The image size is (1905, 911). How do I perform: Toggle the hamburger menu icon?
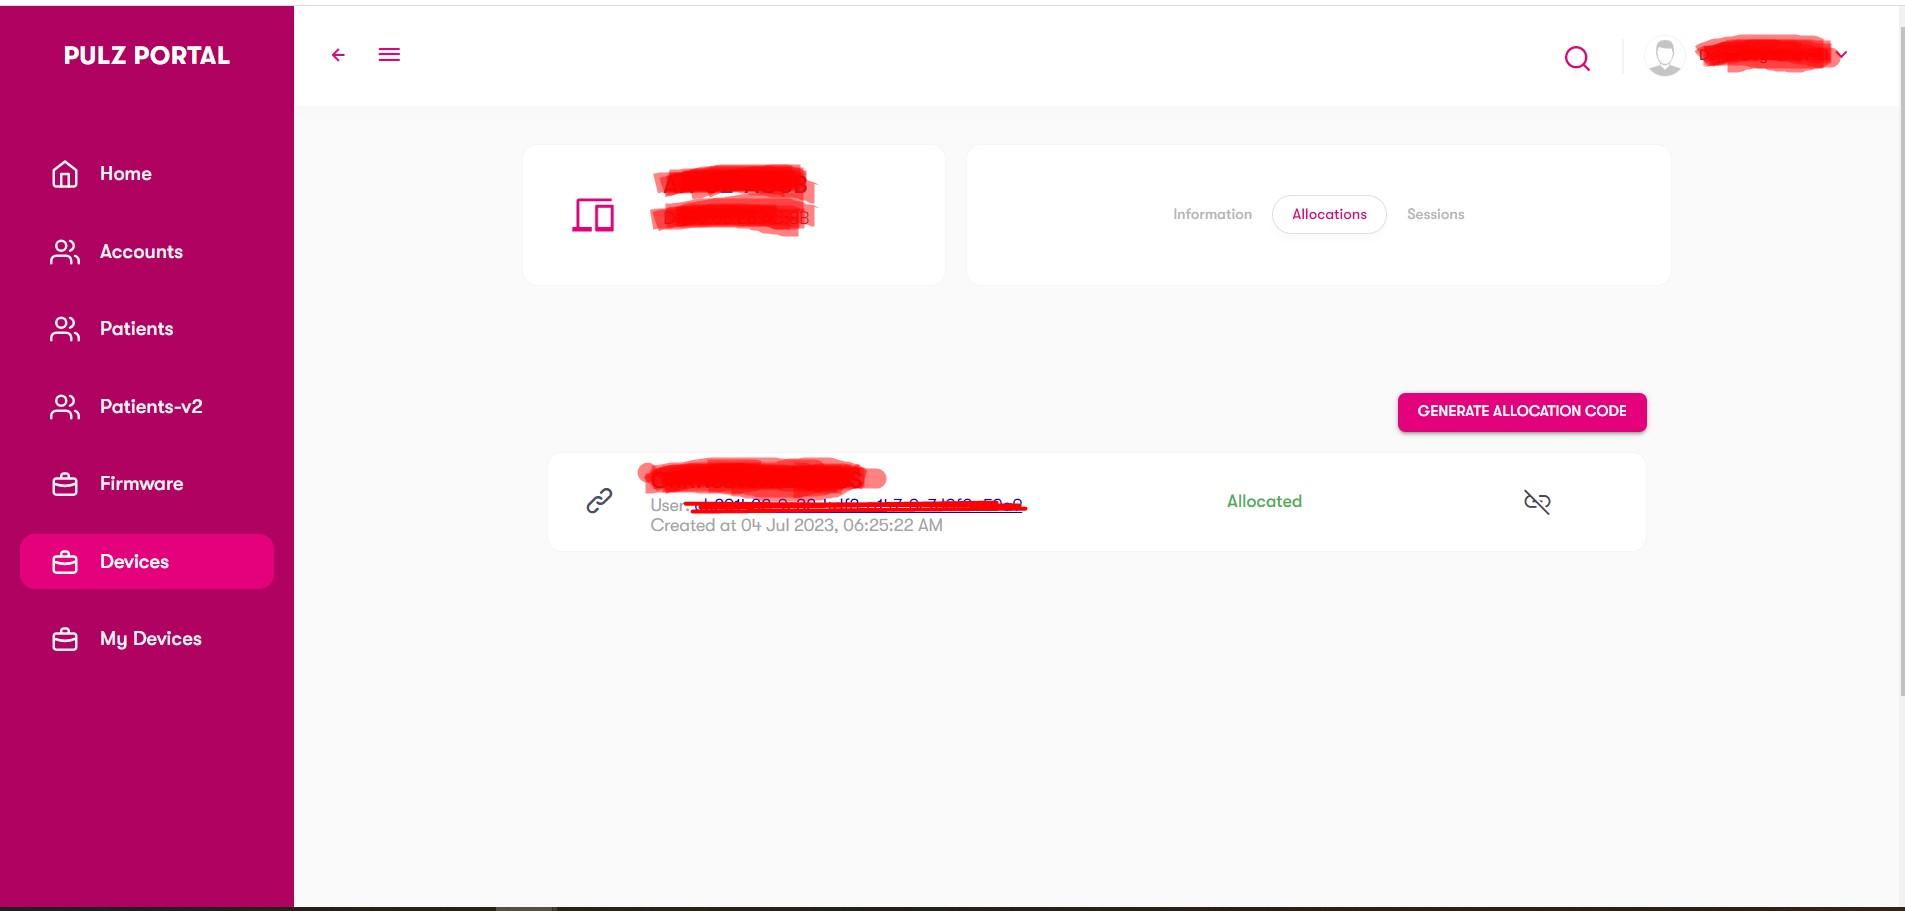[389, 55]
